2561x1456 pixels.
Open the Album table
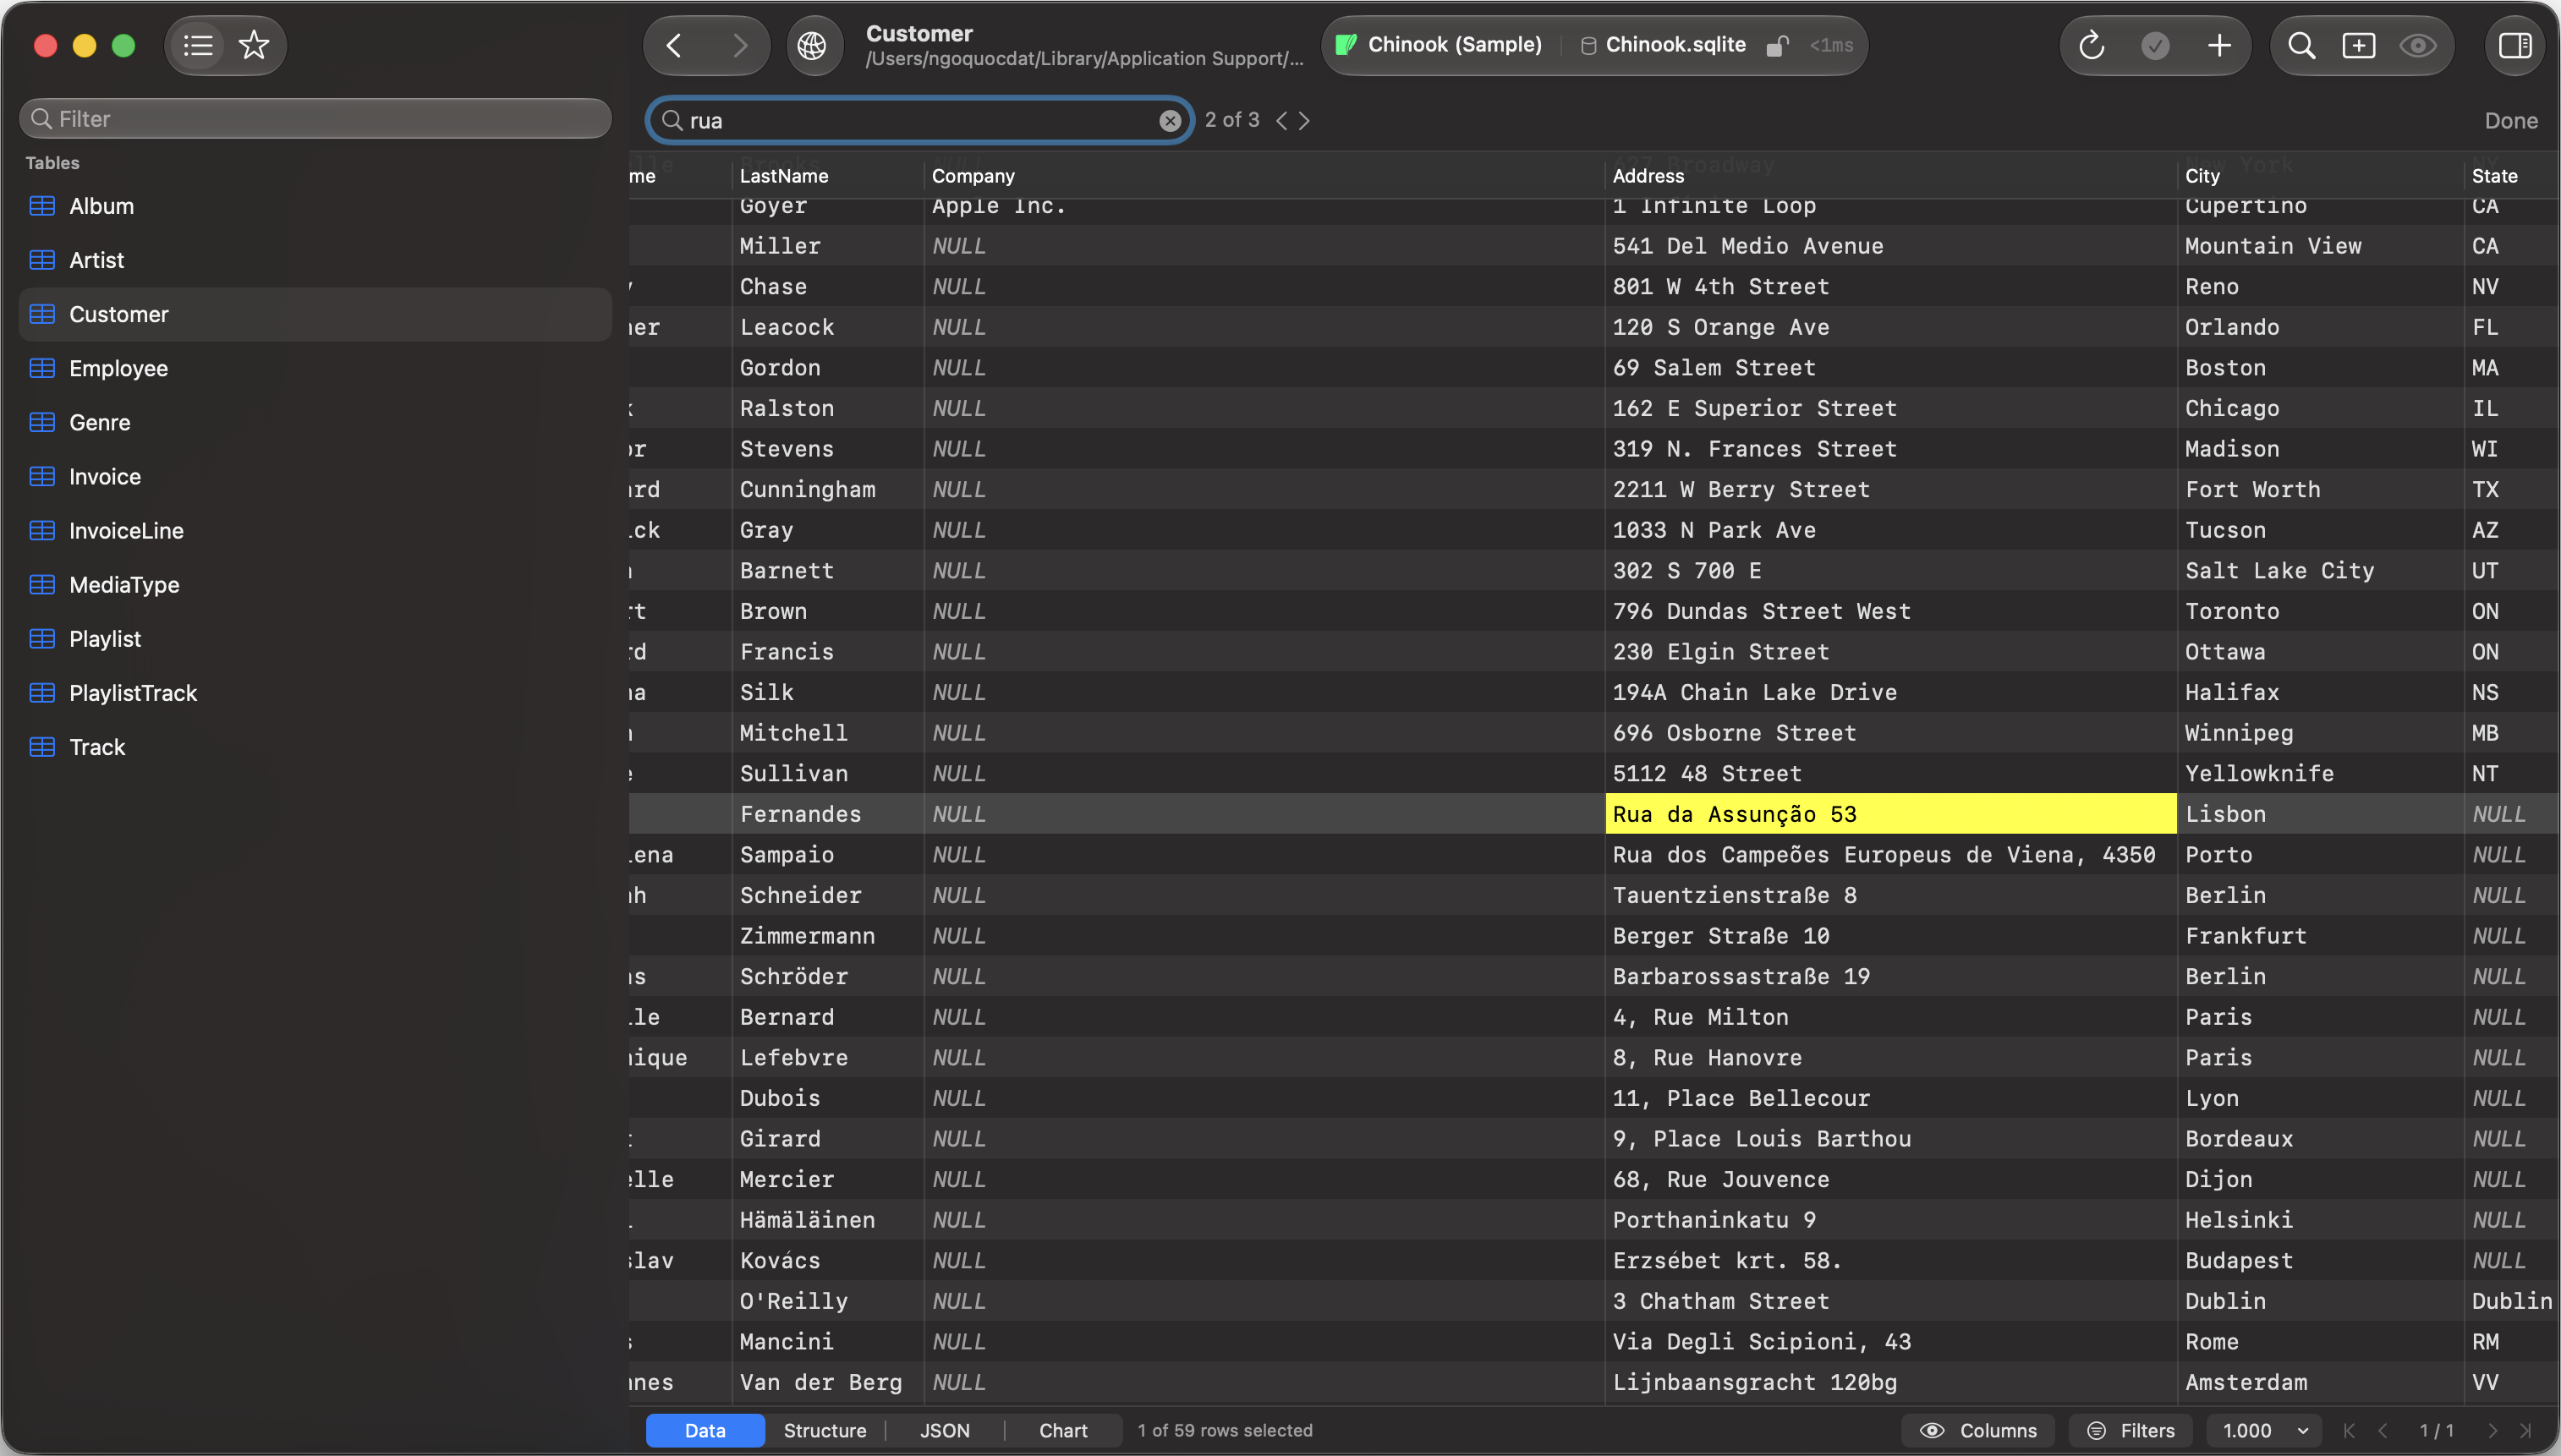315,206
